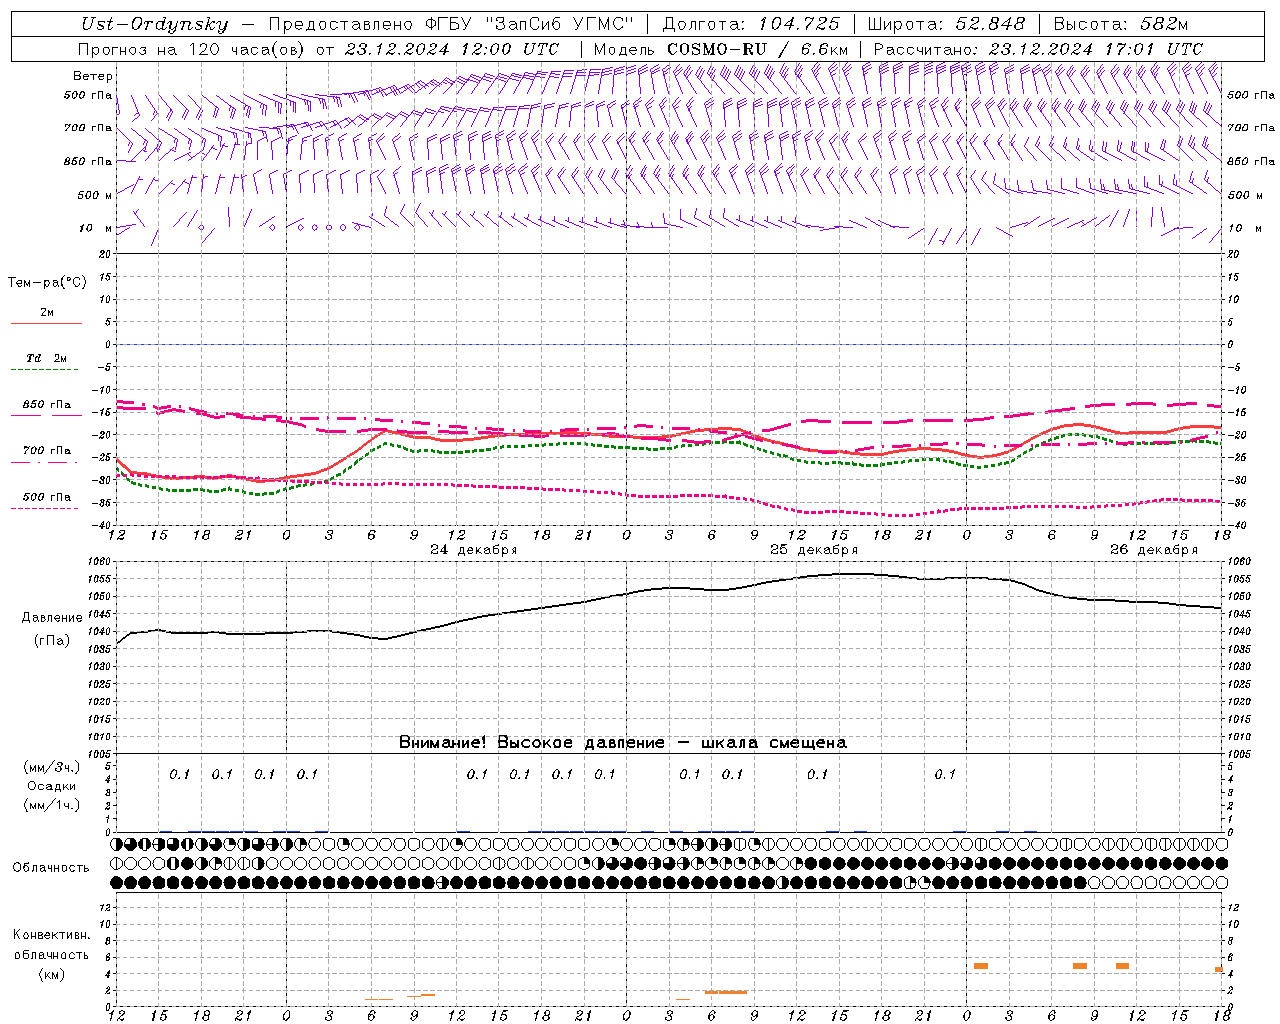Click the Давление pressure panel label

(x=51, y=618)
